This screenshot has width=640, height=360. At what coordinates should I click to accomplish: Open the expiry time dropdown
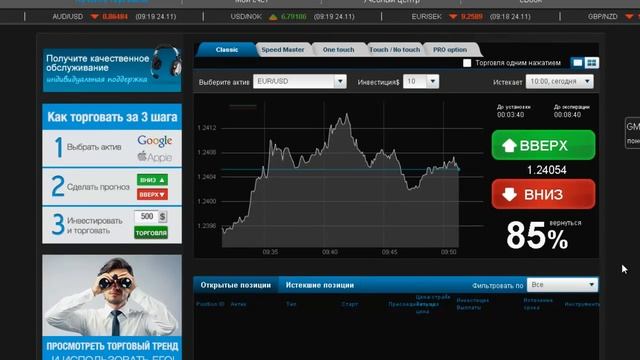point(559,81)
